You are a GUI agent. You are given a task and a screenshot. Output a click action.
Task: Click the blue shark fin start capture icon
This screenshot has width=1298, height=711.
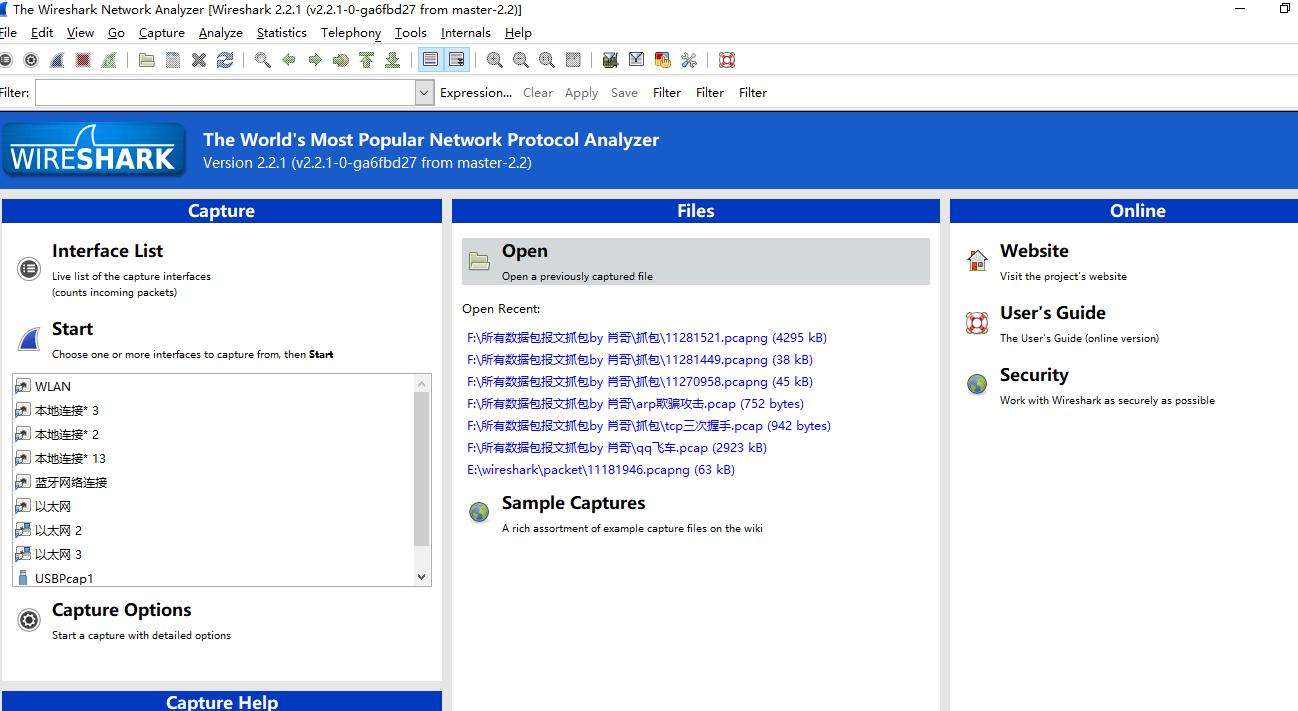coord(57,60)
